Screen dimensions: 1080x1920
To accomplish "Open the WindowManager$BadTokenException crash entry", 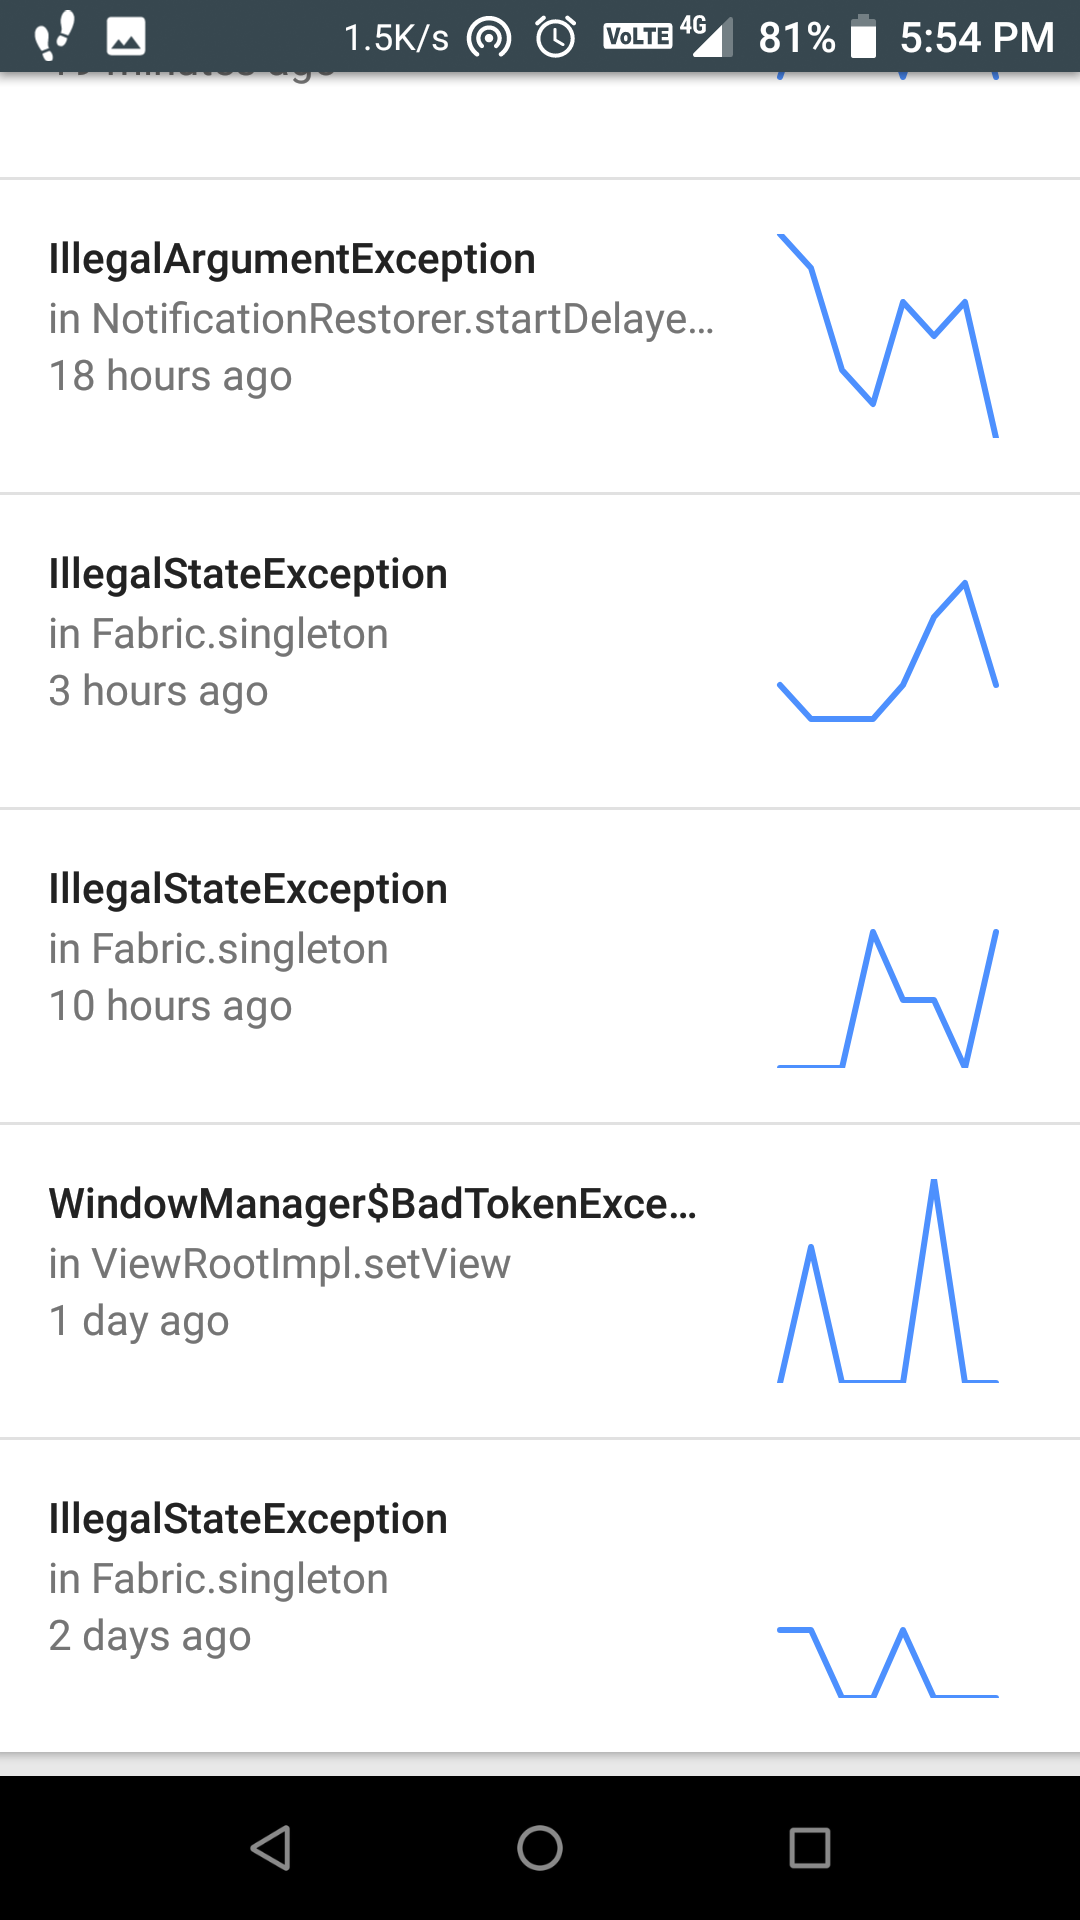I will (540, 1281).
